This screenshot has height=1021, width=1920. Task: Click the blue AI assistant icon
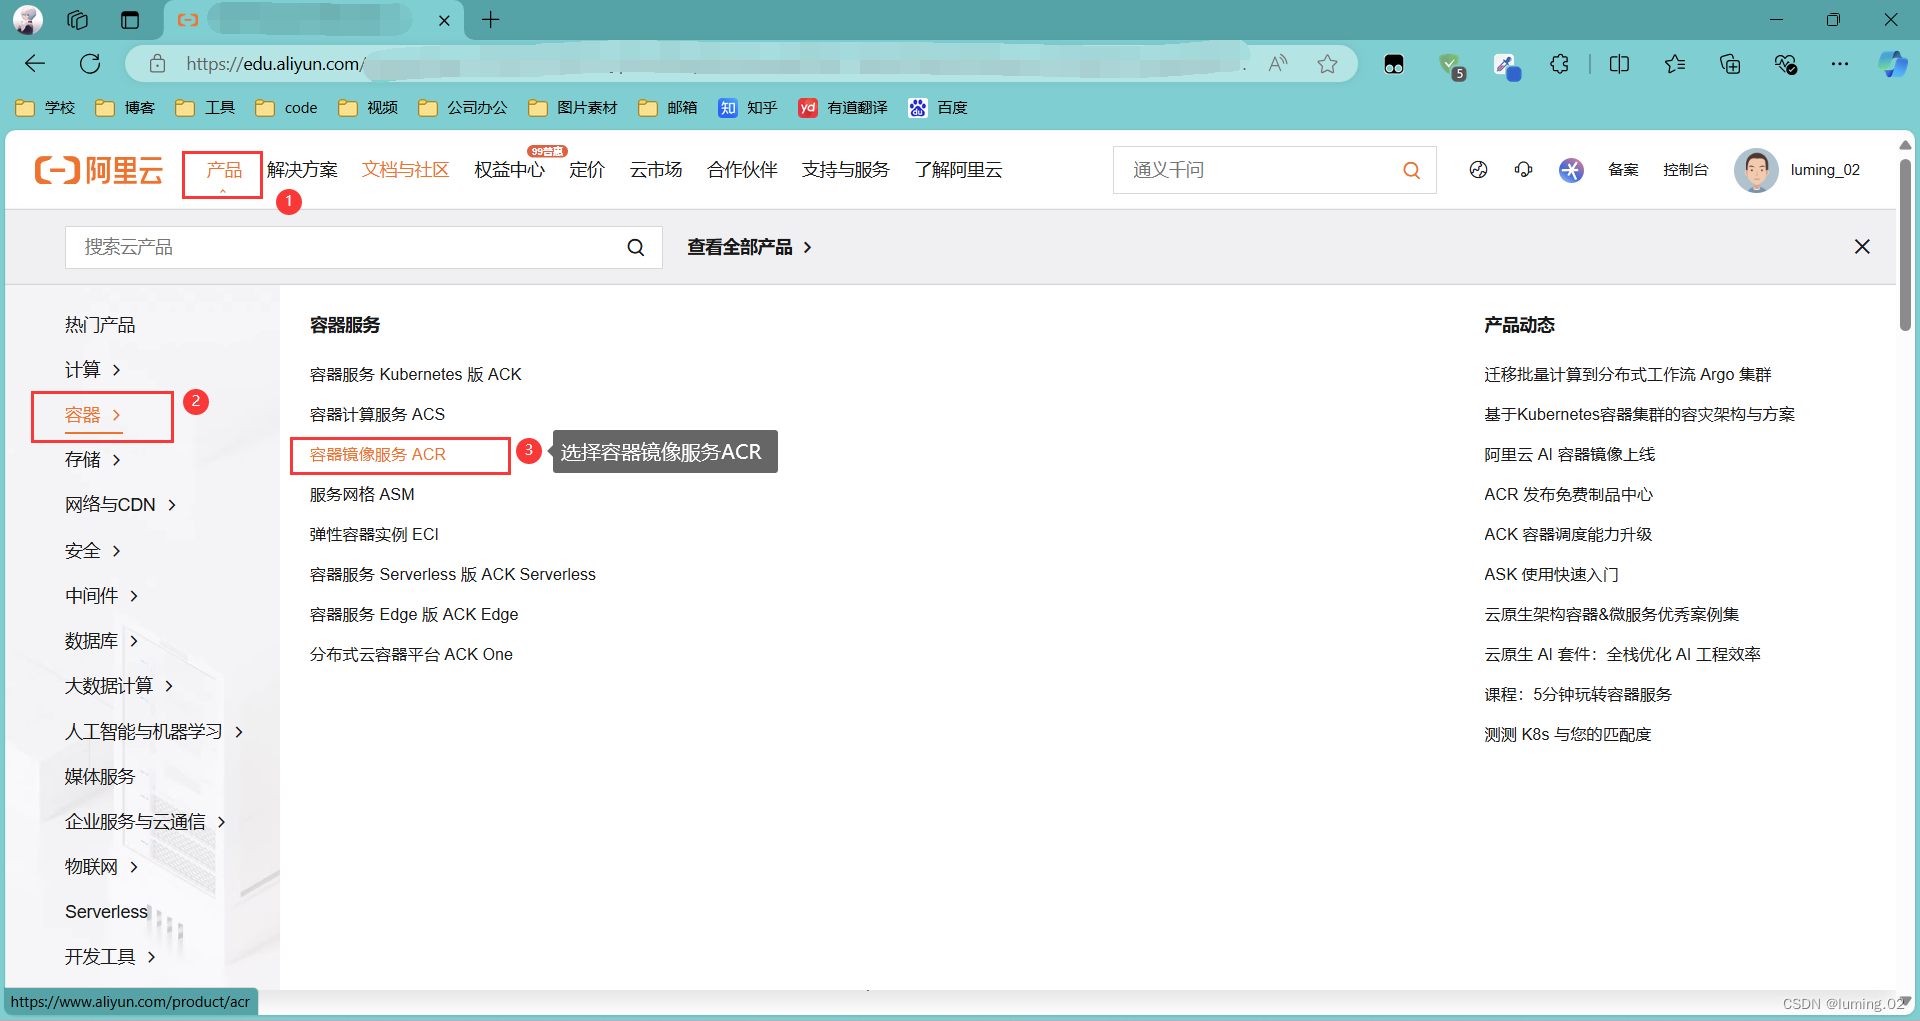click(1571, 170)
